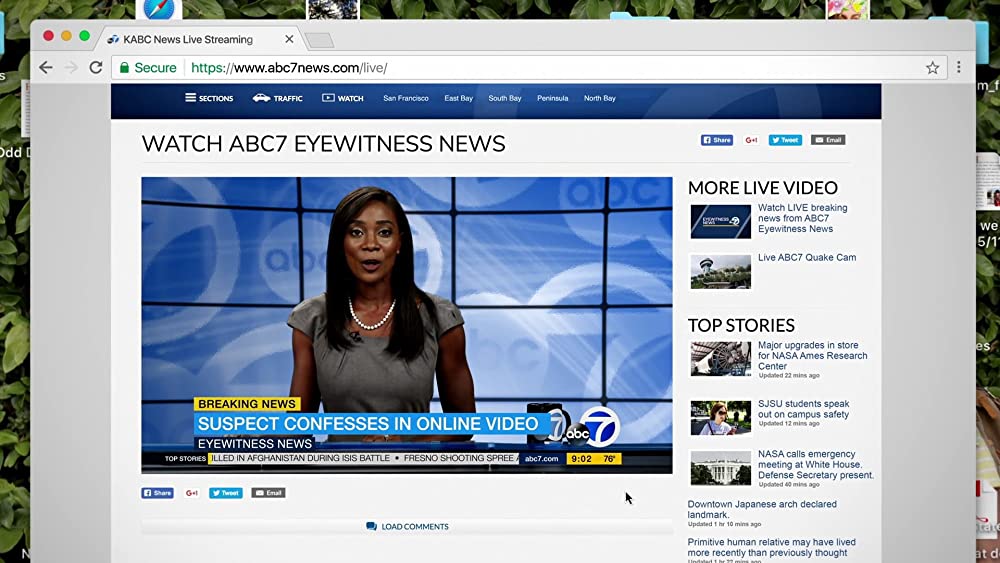This screenshot has width=1000, height=563.
Task: Click the address bar URL abc7news.com/live
Action: pos(289,68)
